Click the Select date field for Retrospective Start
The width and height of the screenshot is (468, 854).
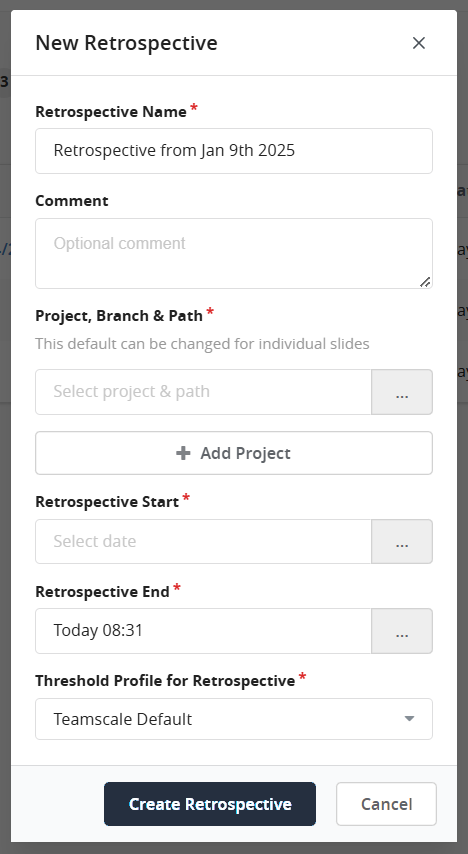[203, 541]
